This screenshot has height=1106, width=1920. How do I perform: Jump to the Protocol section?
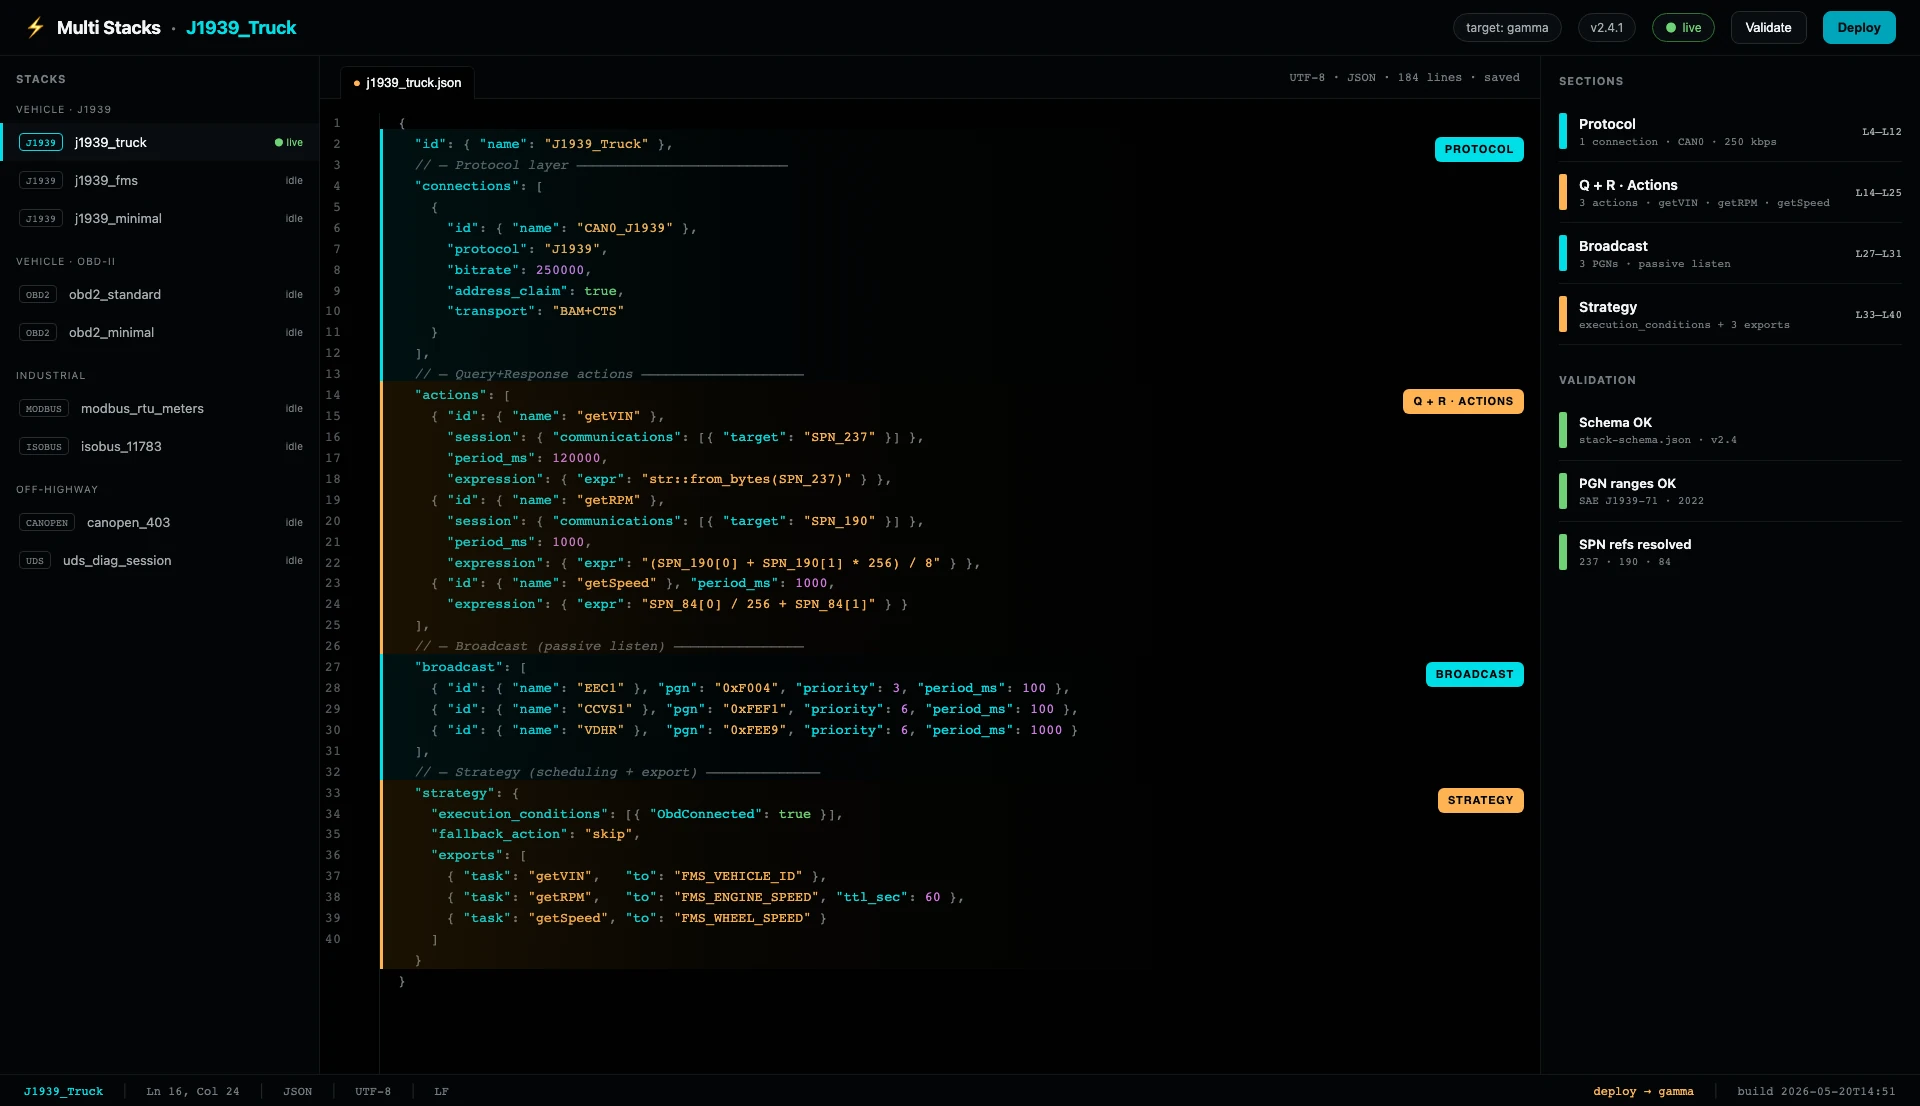pyautogui.click(x=1730, y=131)
